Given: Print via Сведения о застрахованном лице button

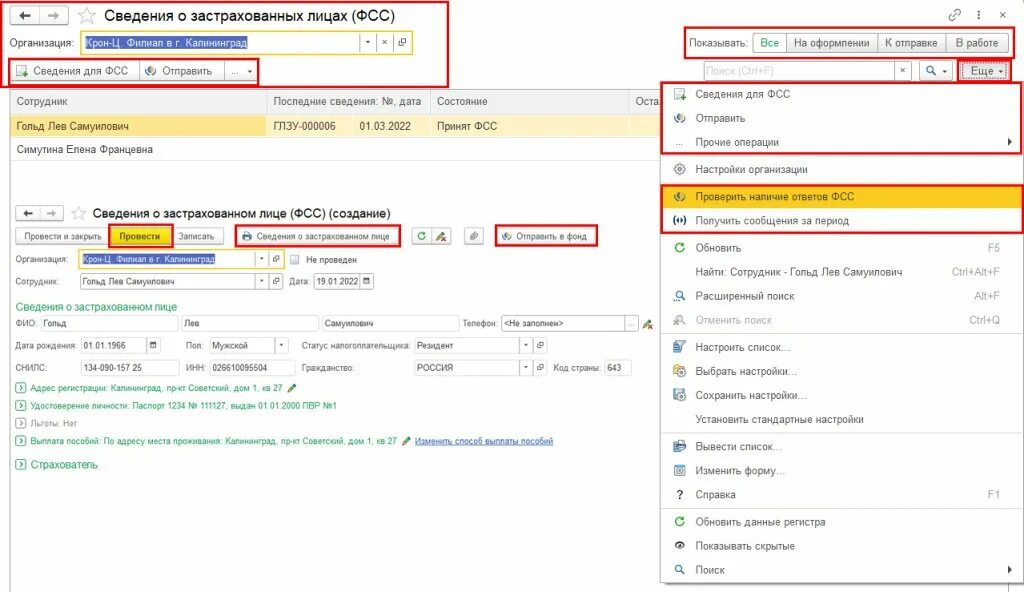Looking at the screenshot, I should pos(317,236).
